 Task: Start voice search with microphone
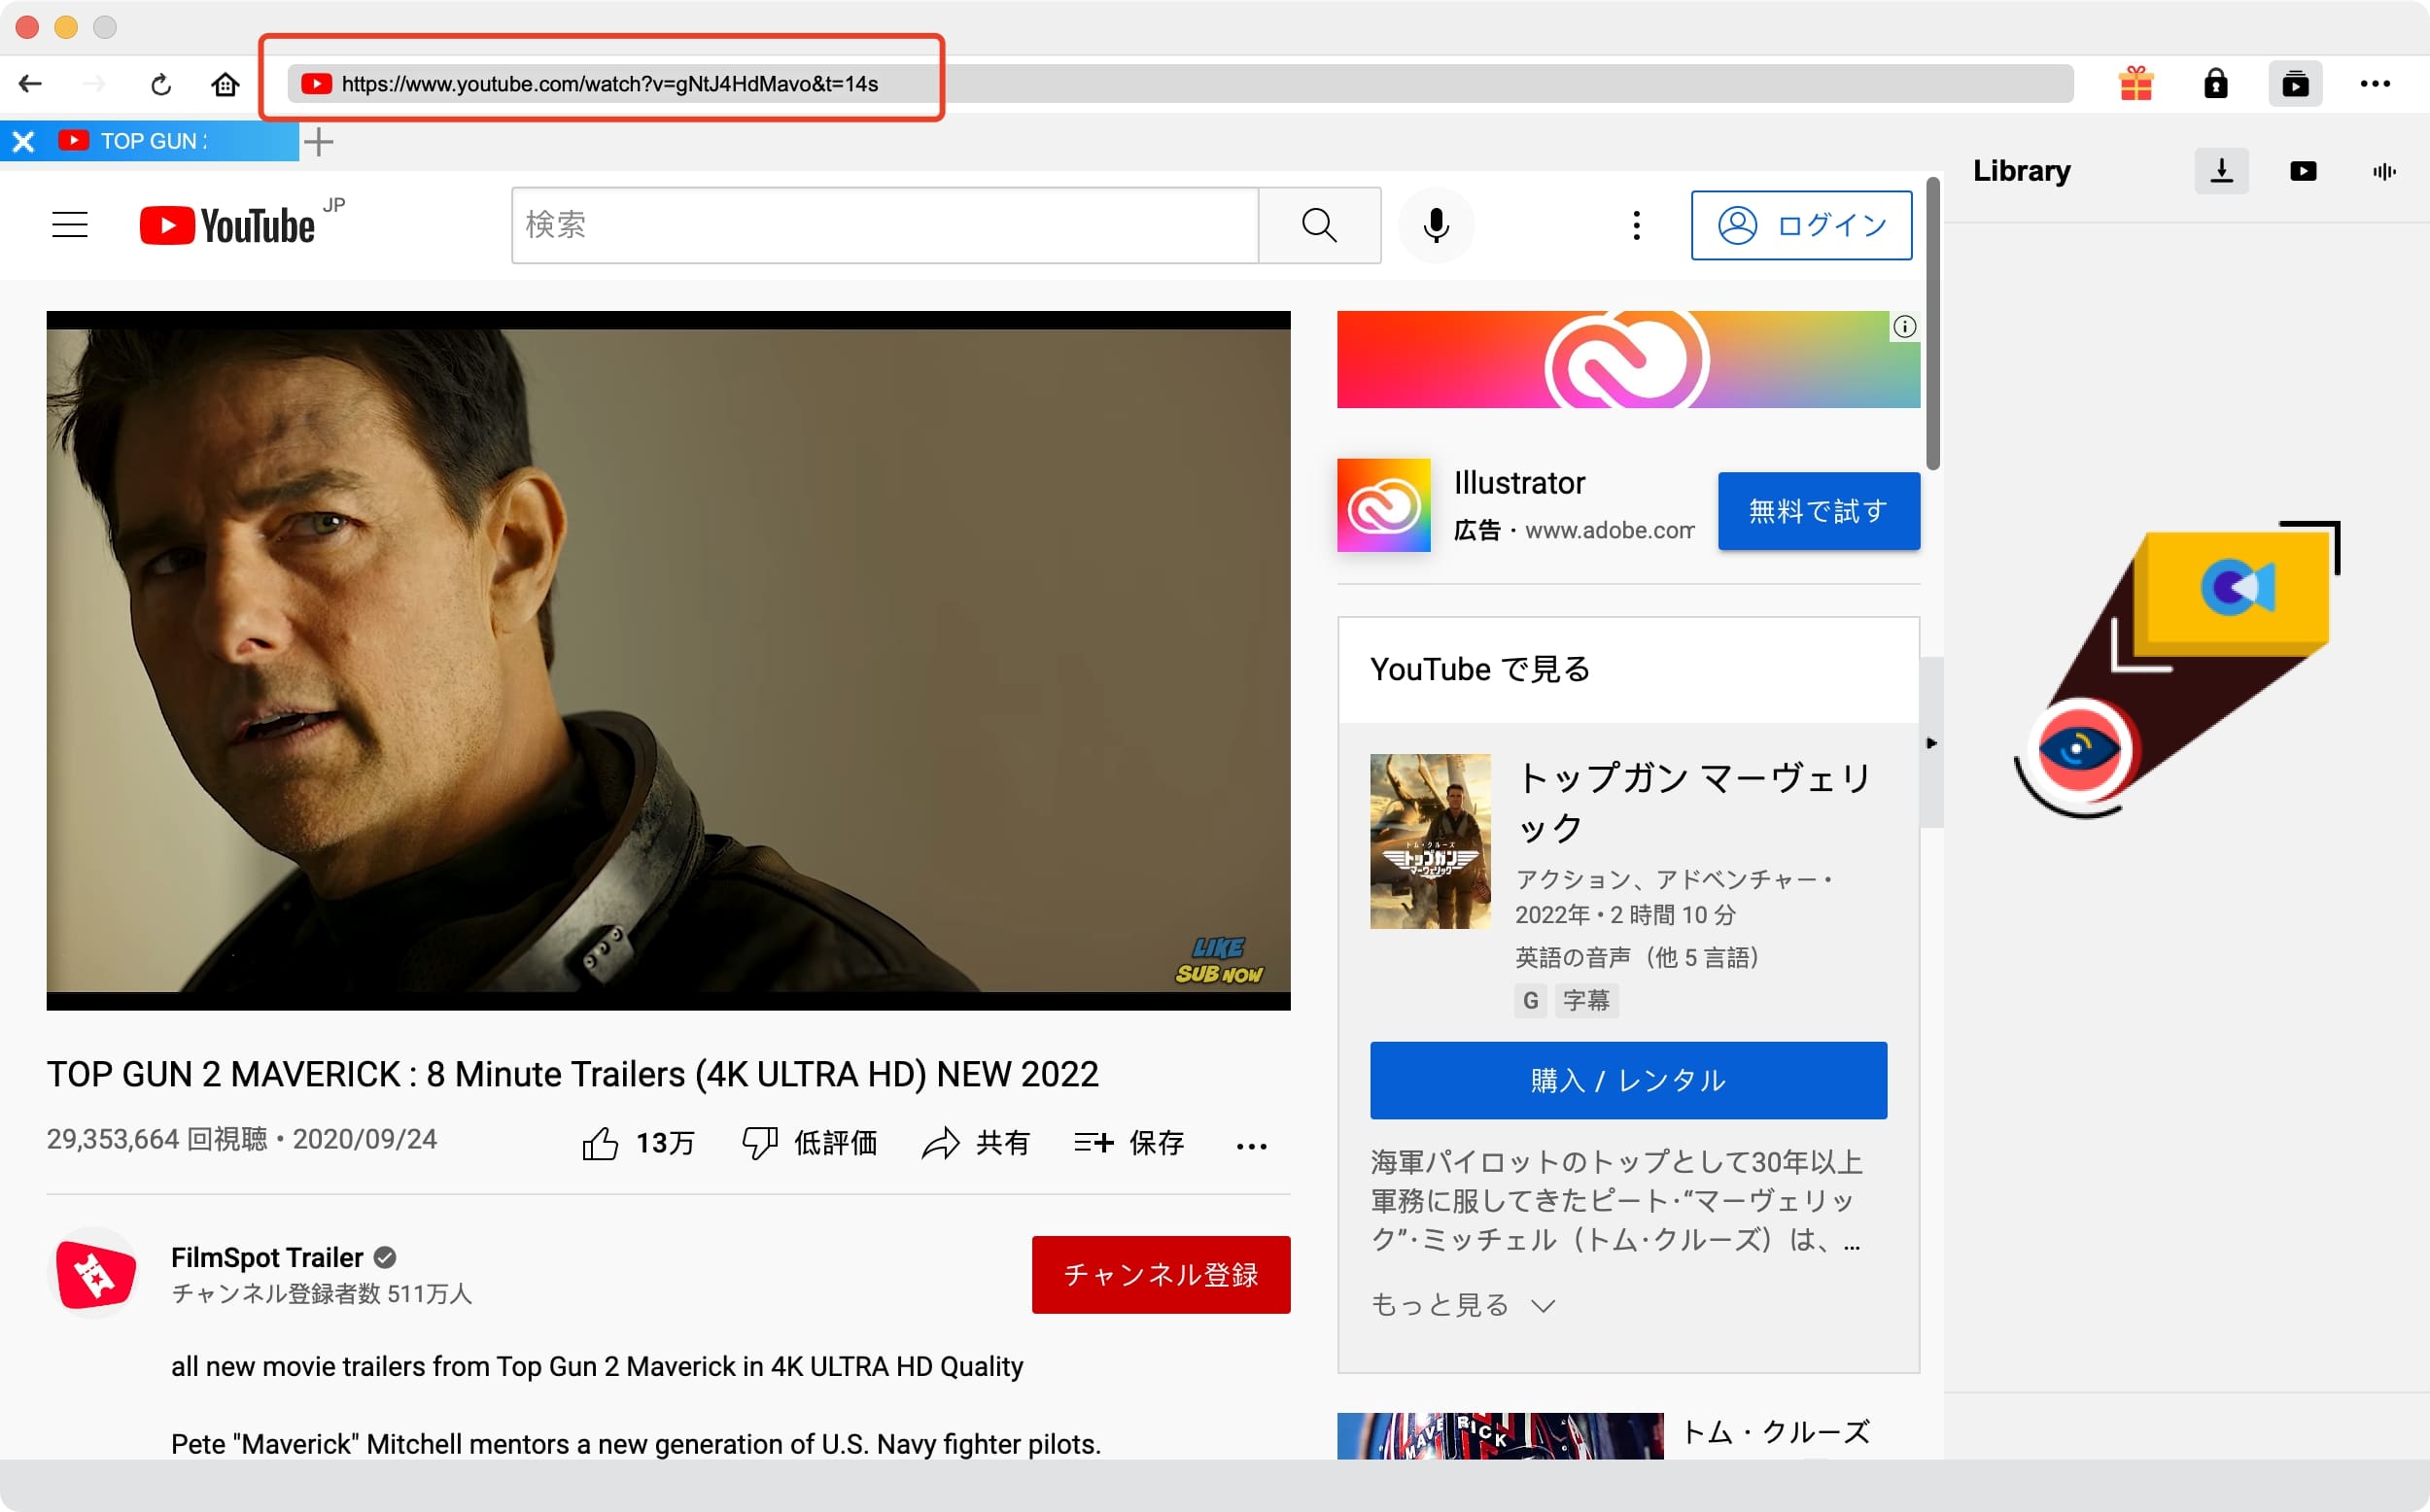(1436, 225)
